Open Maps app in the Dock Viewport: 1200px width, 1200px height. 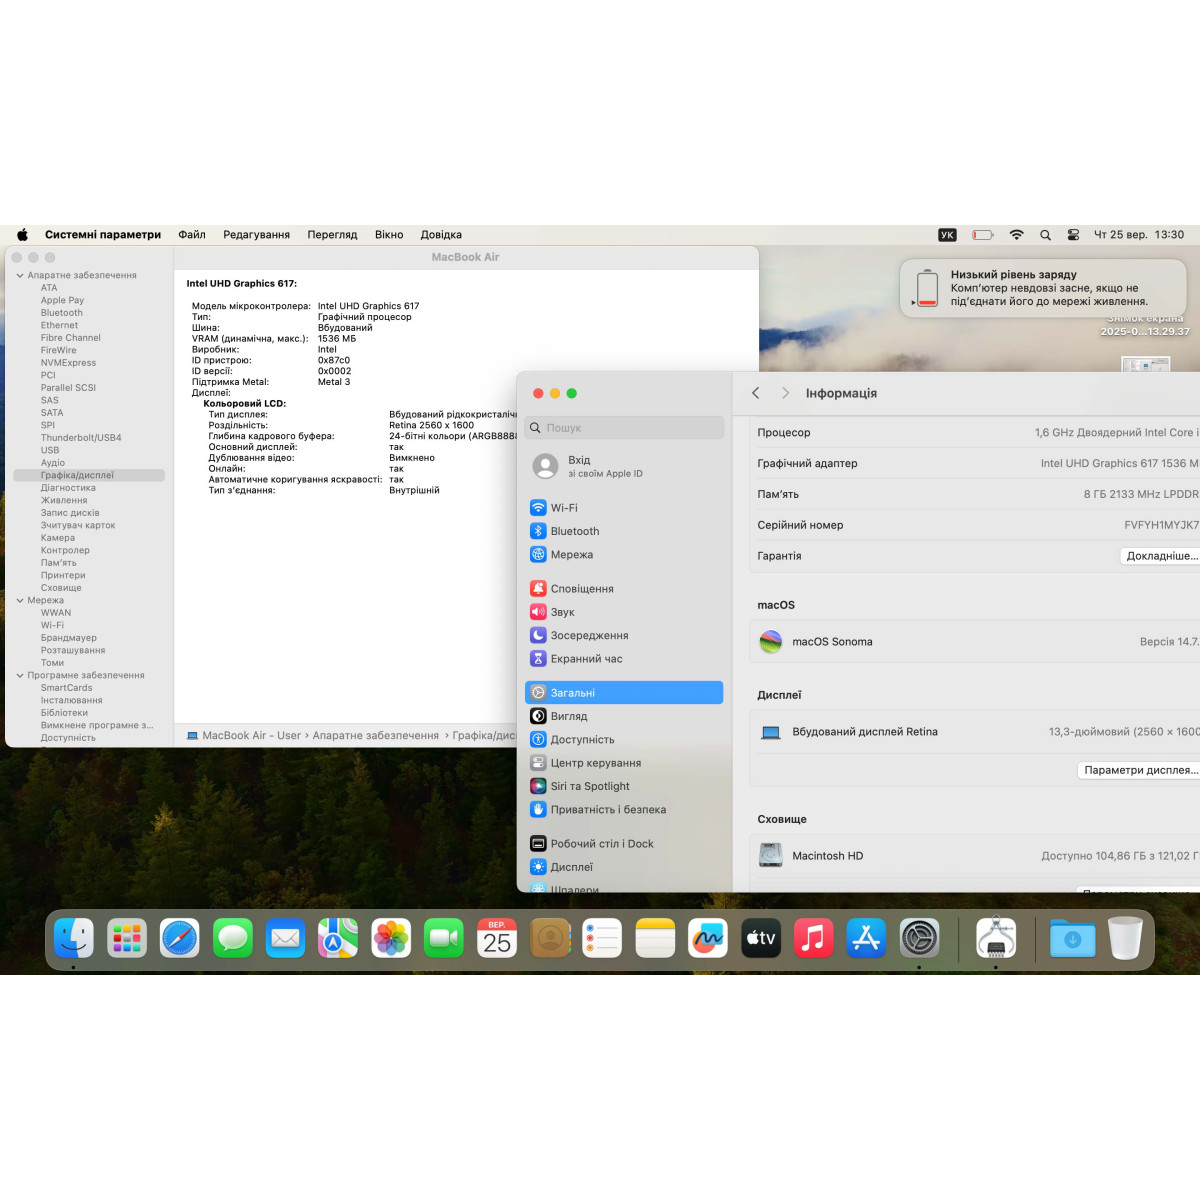(x=338, y=938)
